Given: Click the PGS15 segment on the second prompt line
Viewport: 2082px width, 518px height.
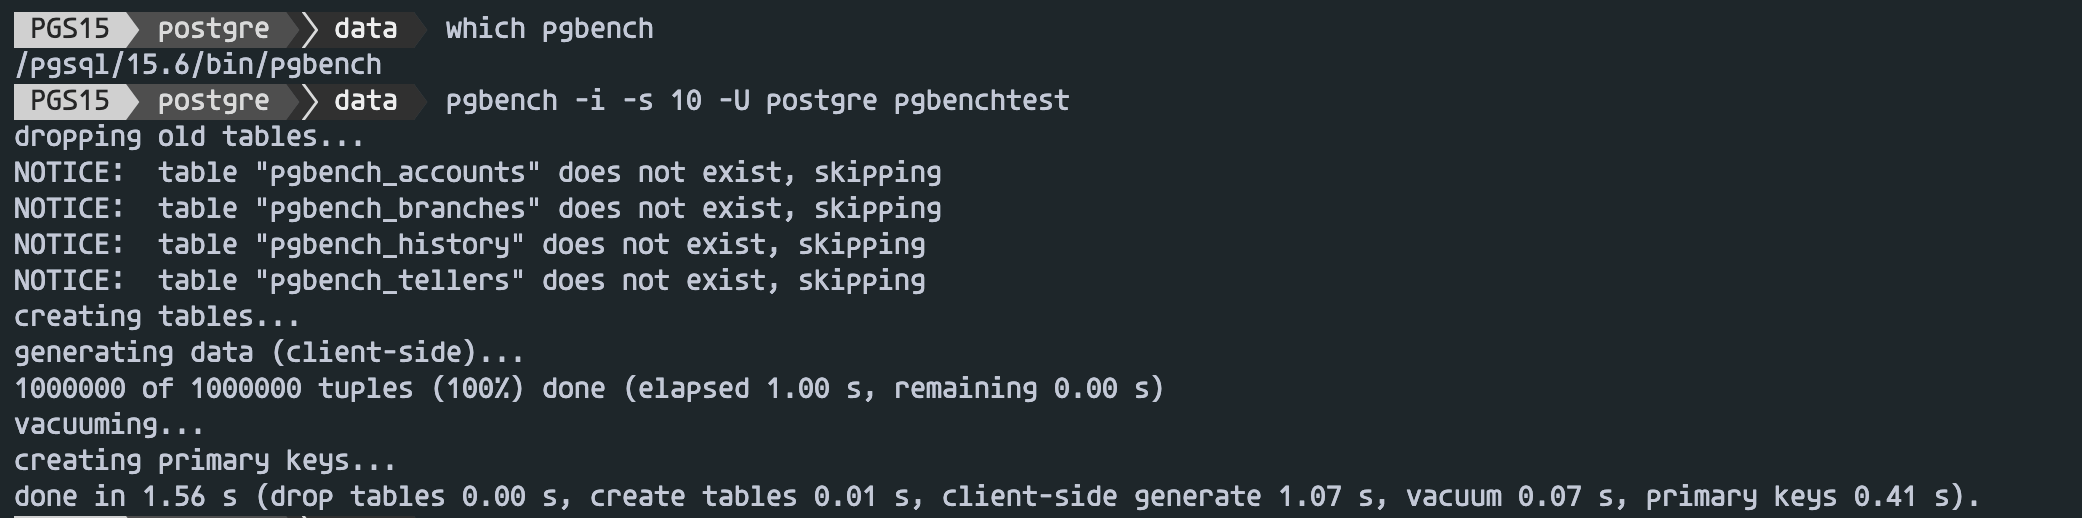Looking at the screenshot, I should (x=68, y=101).
